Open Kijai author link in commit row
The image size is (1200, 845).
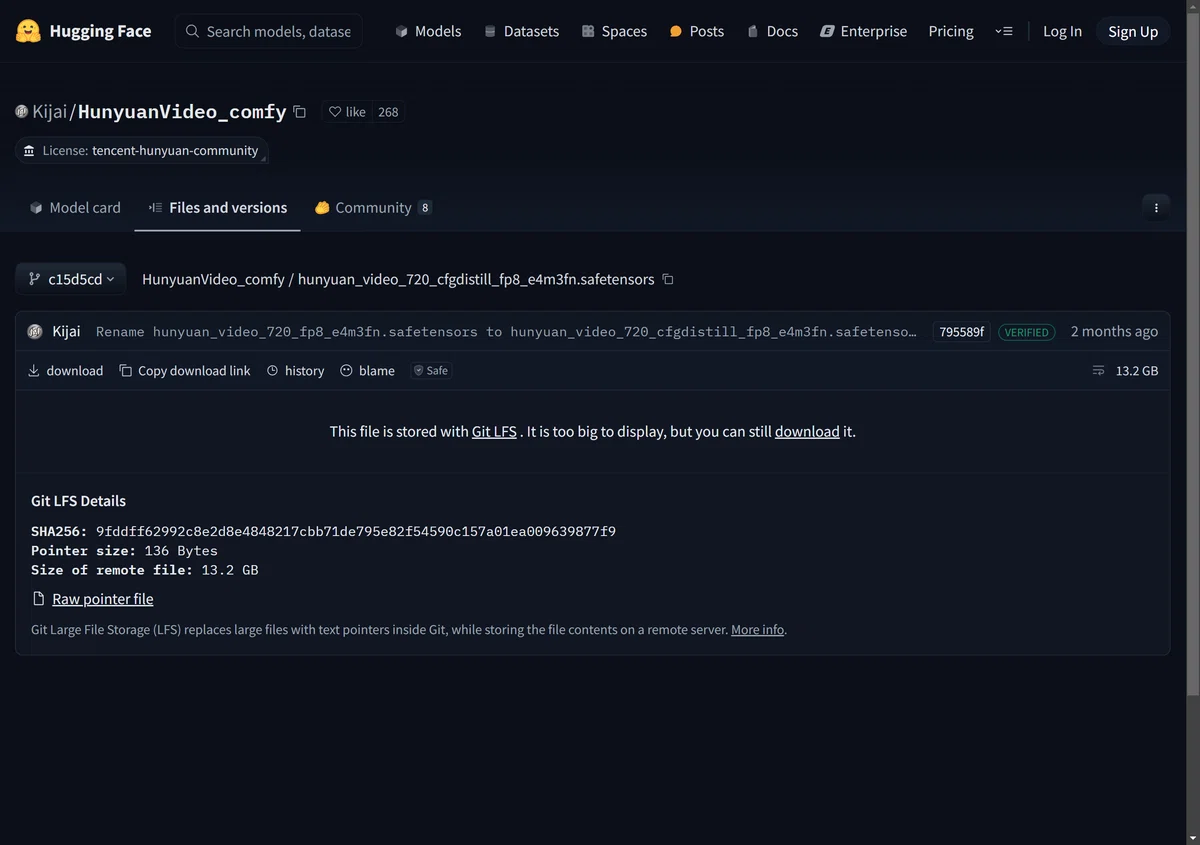66,332
